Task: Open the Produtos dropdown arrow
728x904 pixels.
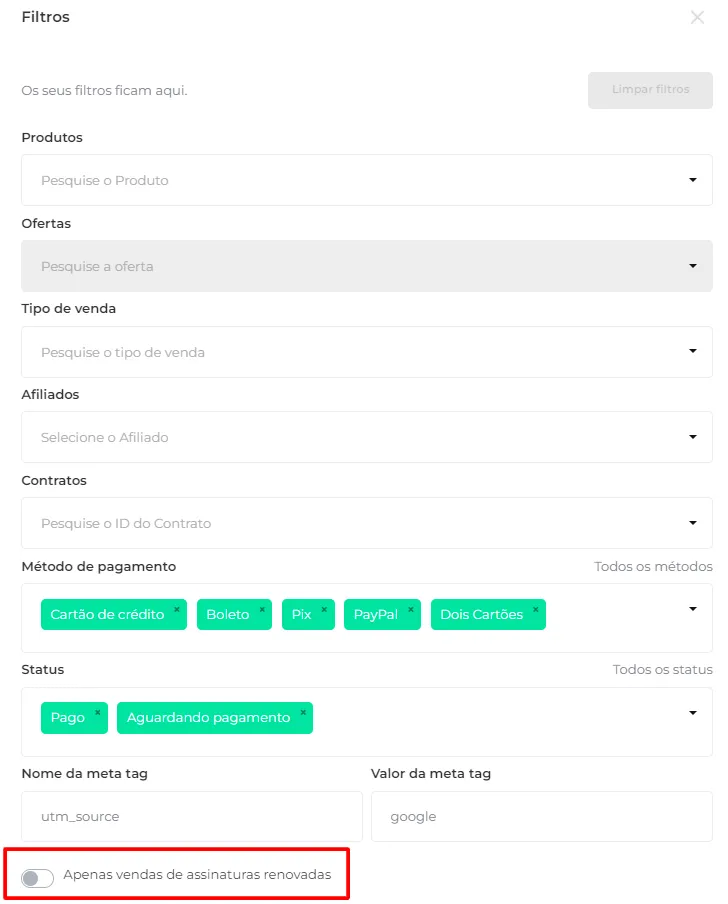Action: 693,180
